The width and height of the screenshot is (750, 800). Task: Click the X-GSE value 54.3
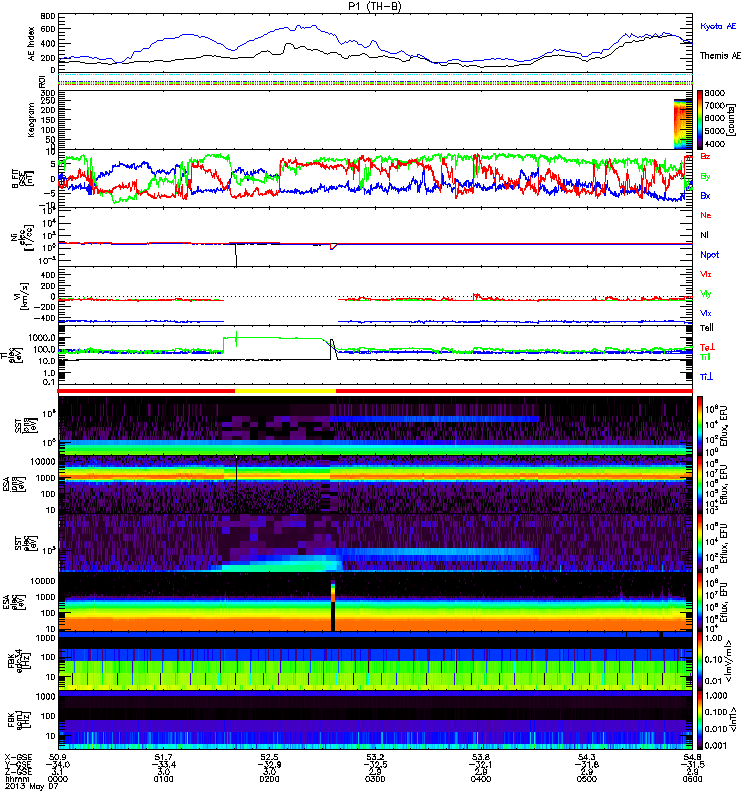pyautogui.click(x=587, y=757)
